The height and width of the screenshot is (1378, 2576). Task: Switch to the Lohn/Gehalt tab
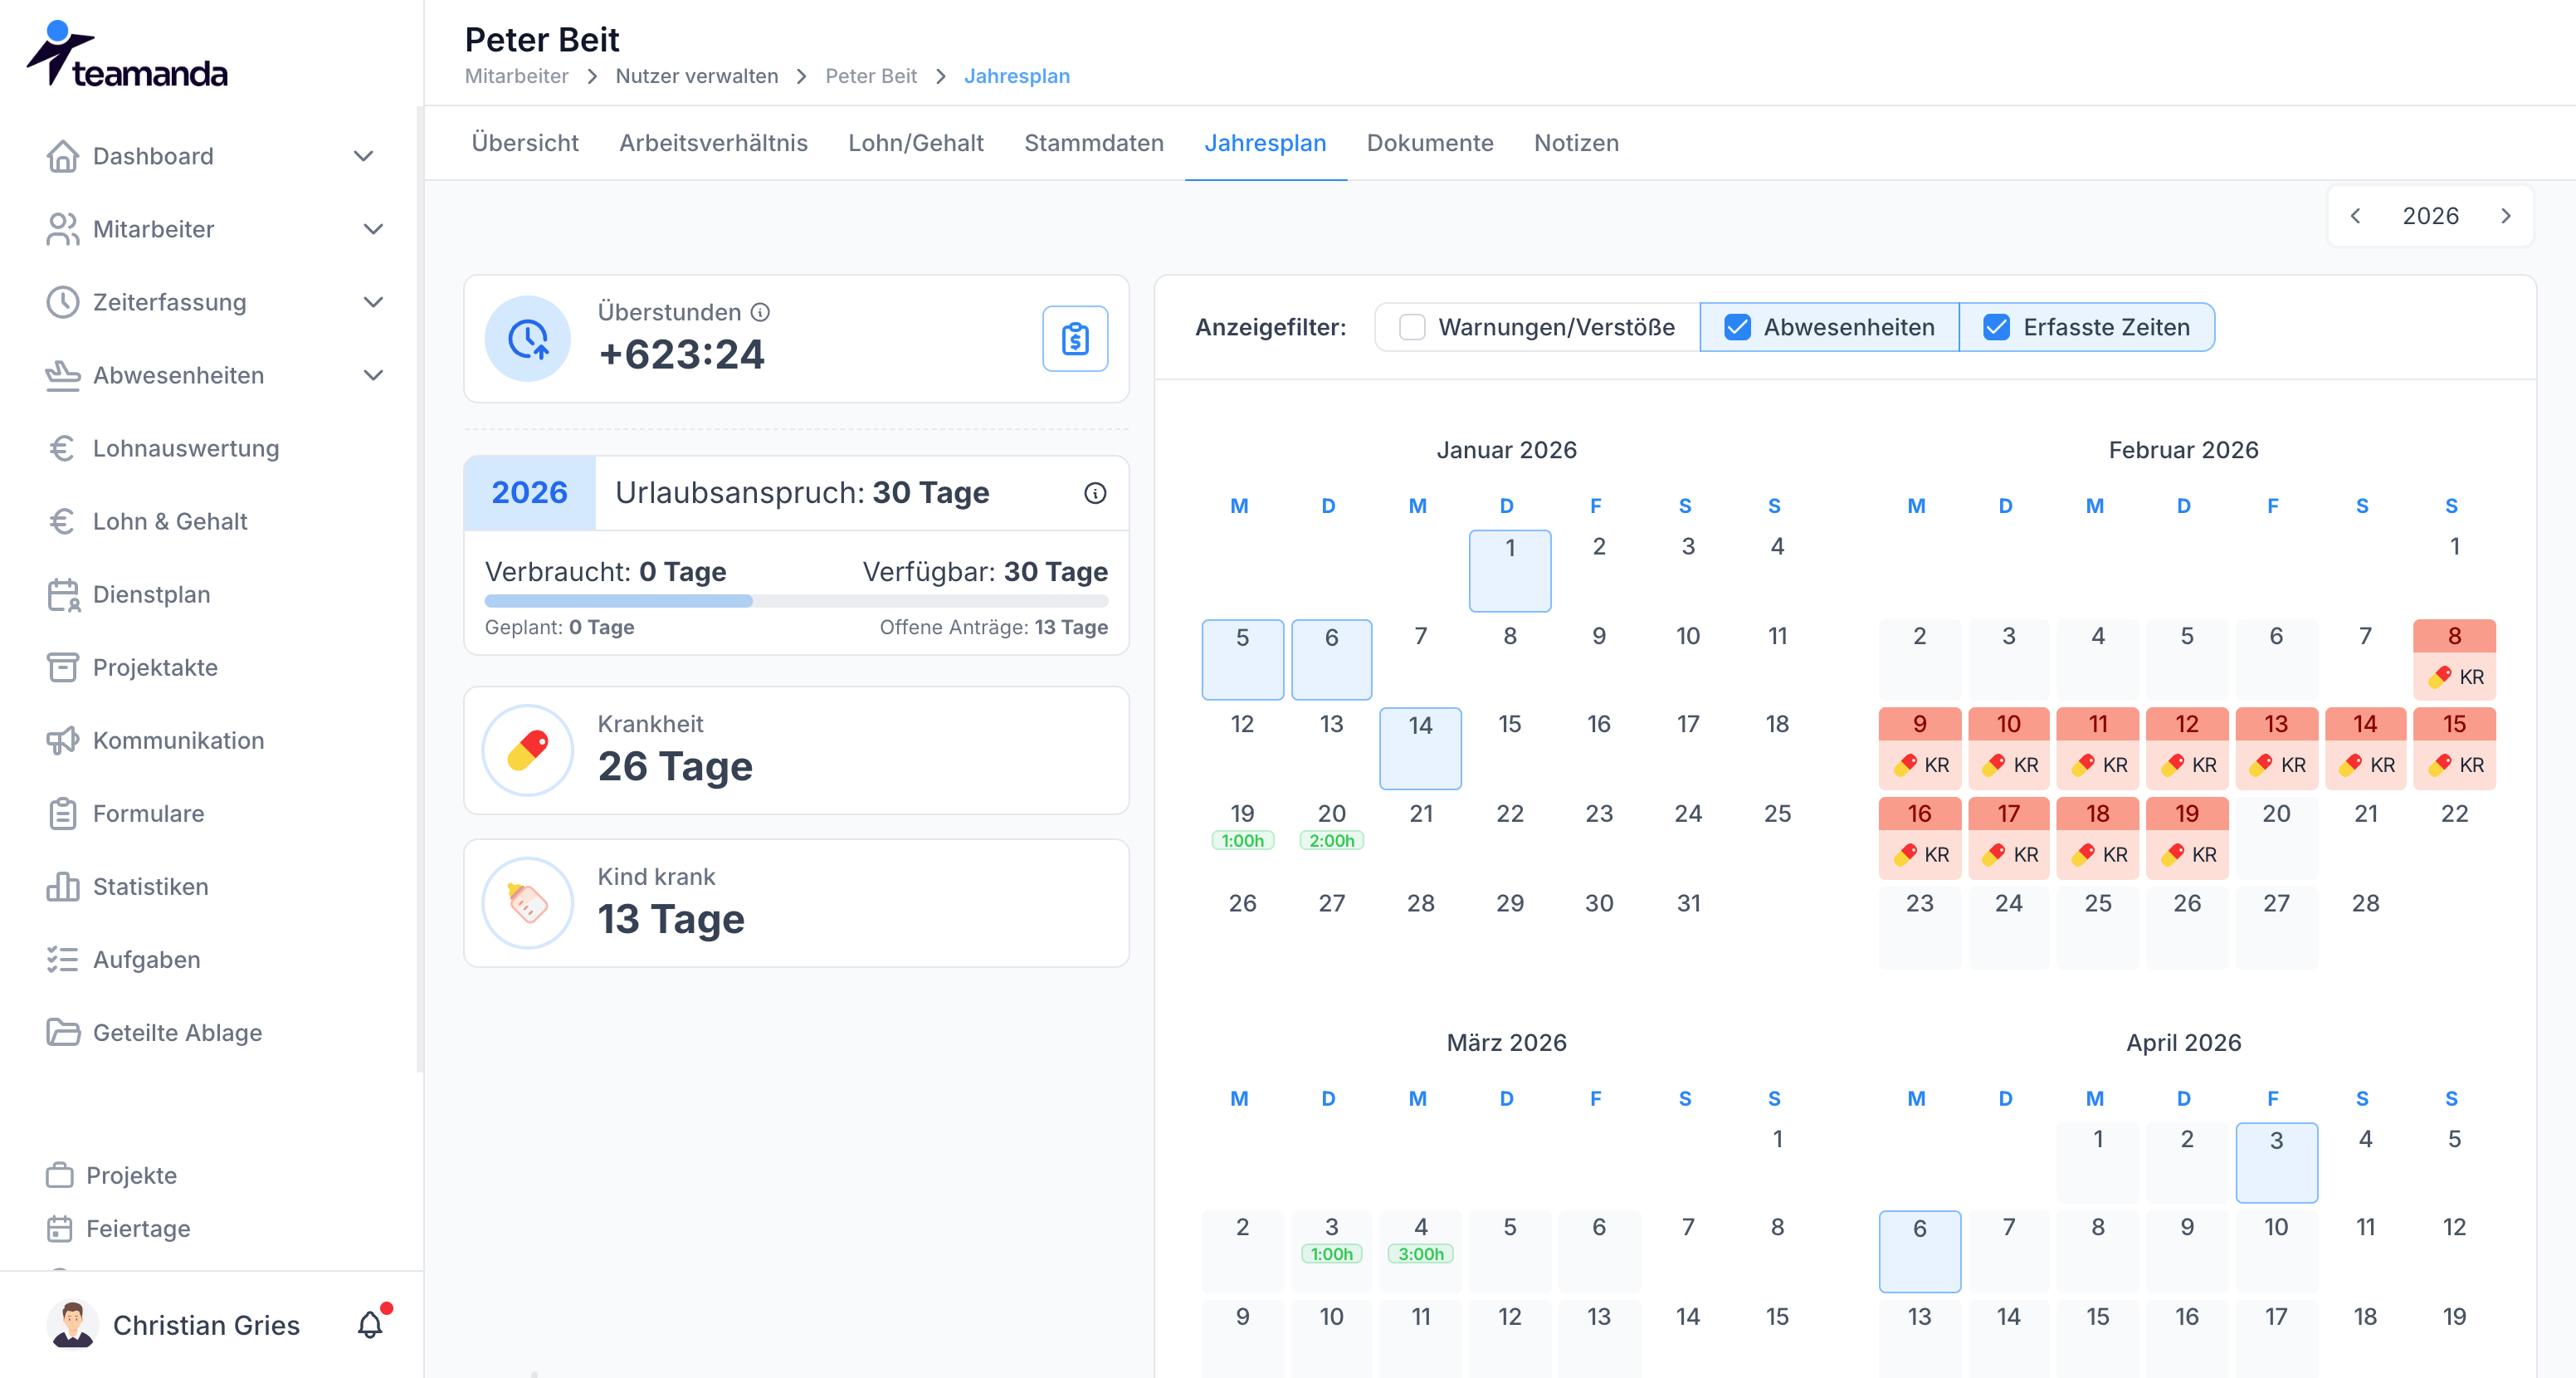[x=916, y=143]
